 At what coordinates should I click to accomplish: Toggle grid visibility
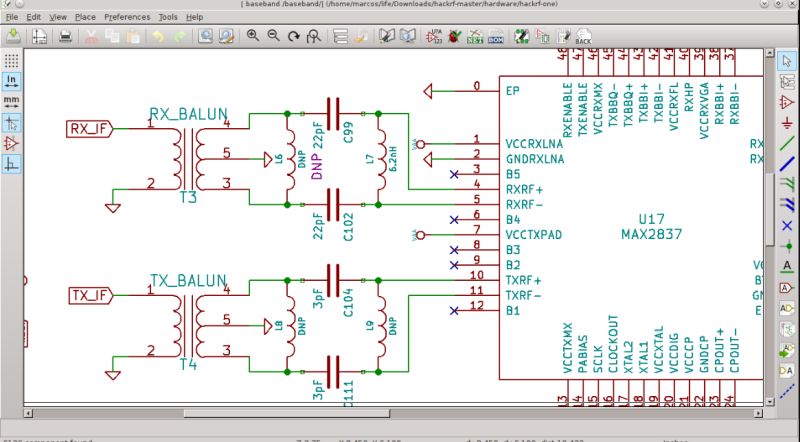[x=11, y=61]
